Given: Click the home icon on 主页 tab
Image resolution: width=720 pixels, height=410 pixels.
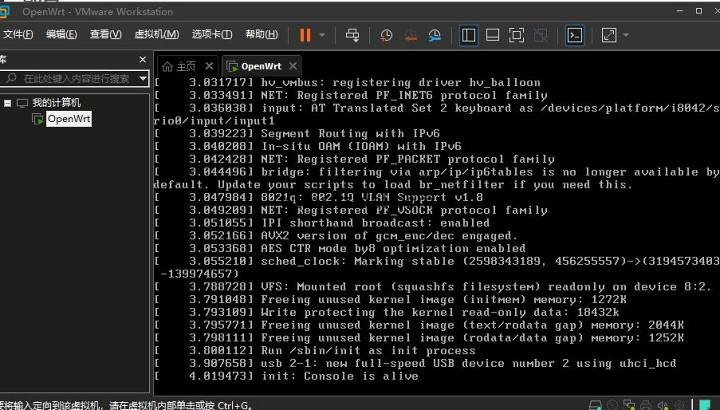Looking at the screenshot, I should point(167,67).
